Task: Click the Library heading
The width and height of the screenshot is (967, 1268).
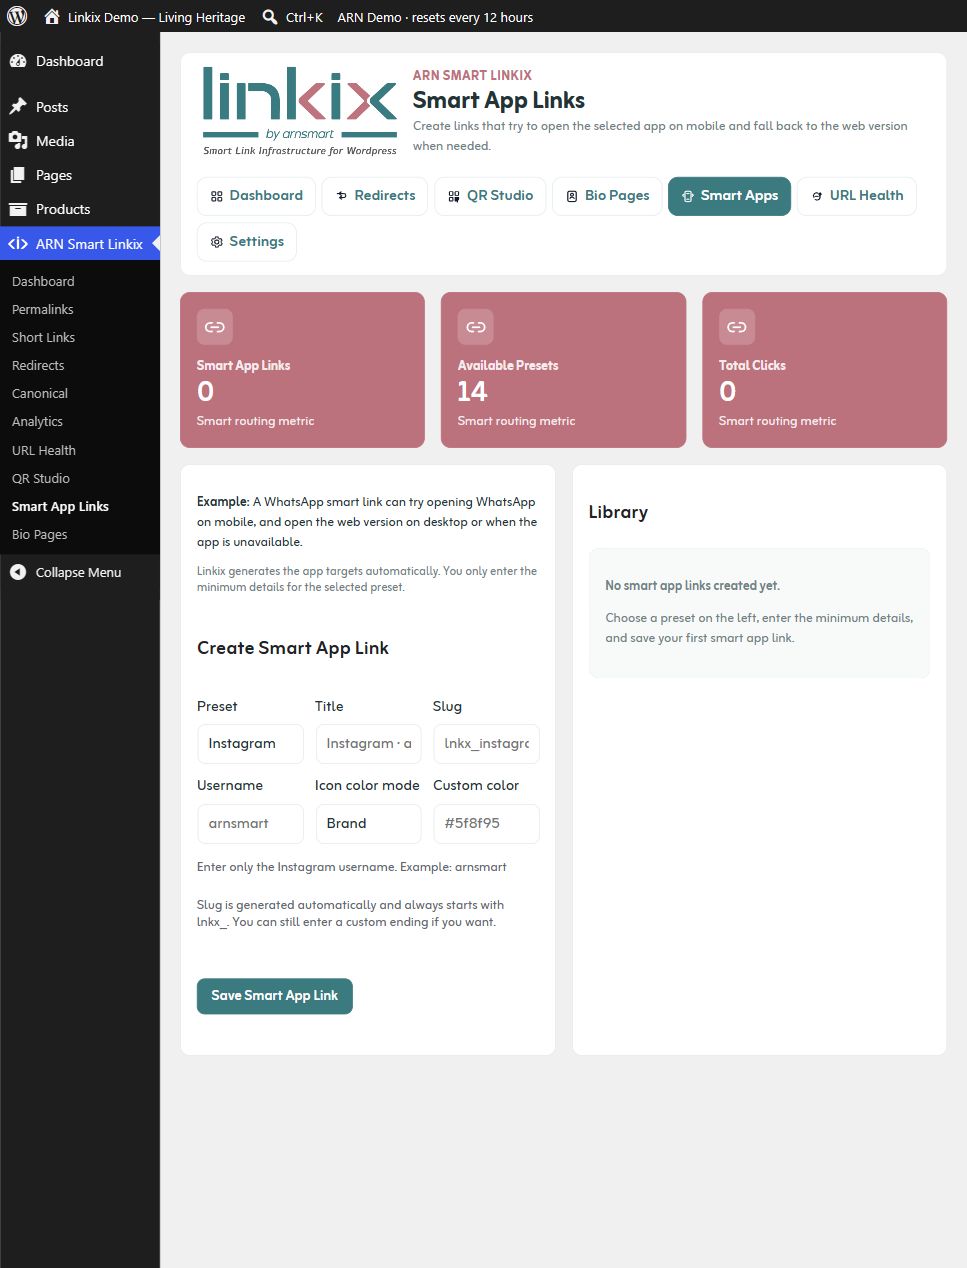Action: (x=618, y=512)
